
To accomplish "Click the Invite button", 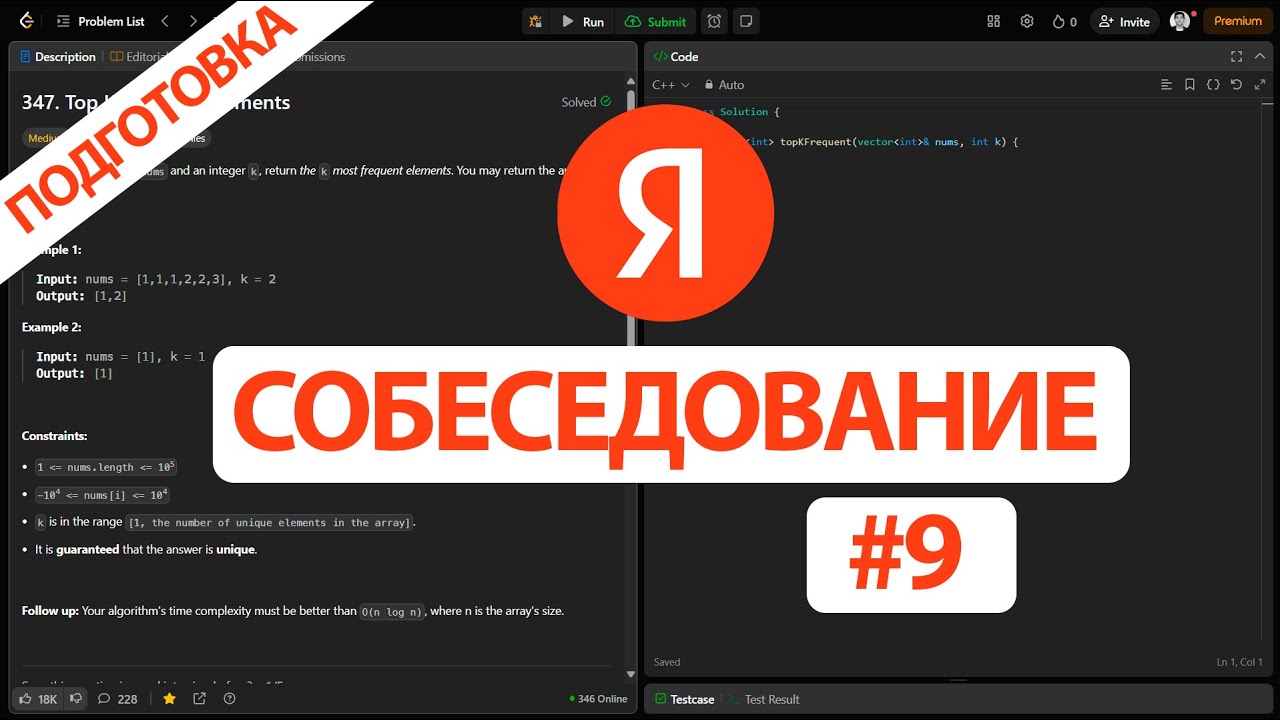I will pos(1125,21).
